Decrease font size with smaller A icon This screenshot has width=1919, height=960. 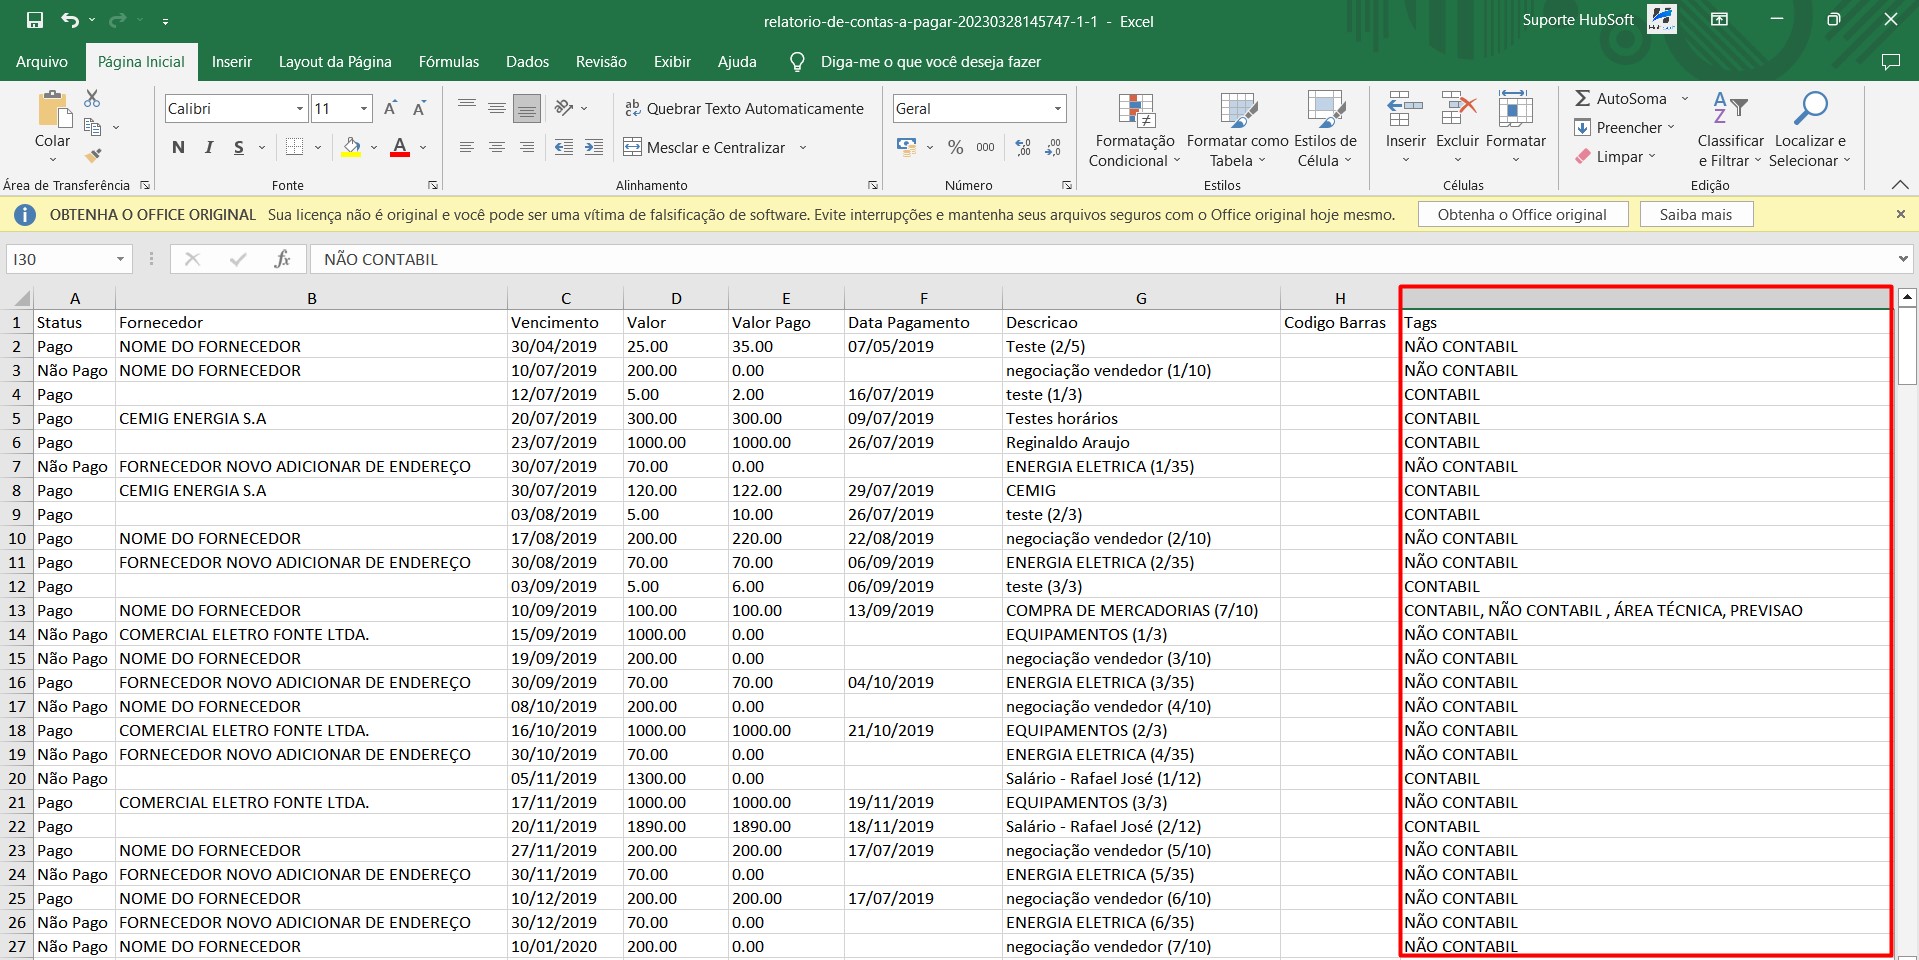(x=419, y=108)
